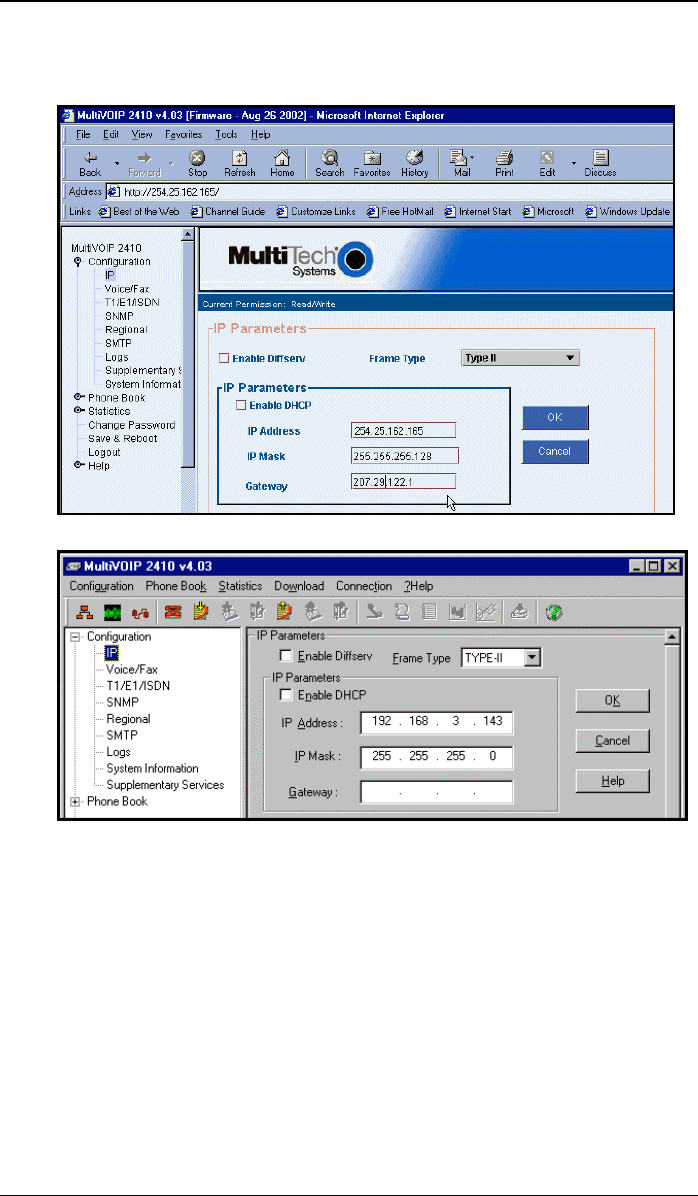Collapse Configuration minus box in software tree
698x1196 pixels.
(x=75, y=637)
